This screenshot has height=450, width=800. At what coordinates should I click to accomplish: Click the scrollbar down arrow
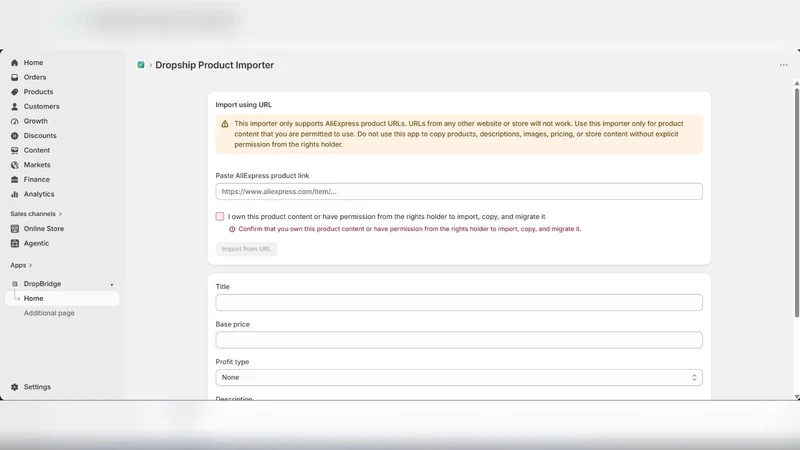click(796, 396)
